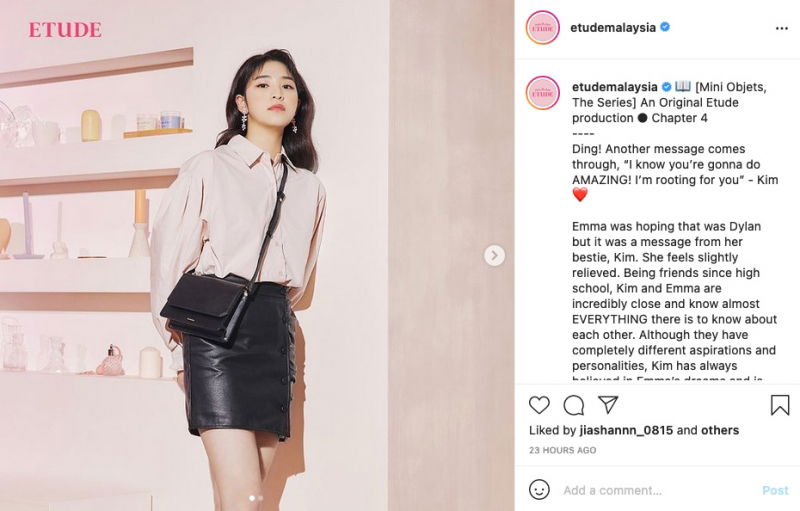View the others who liked this
800x511 pixels.
pos(720,430)
